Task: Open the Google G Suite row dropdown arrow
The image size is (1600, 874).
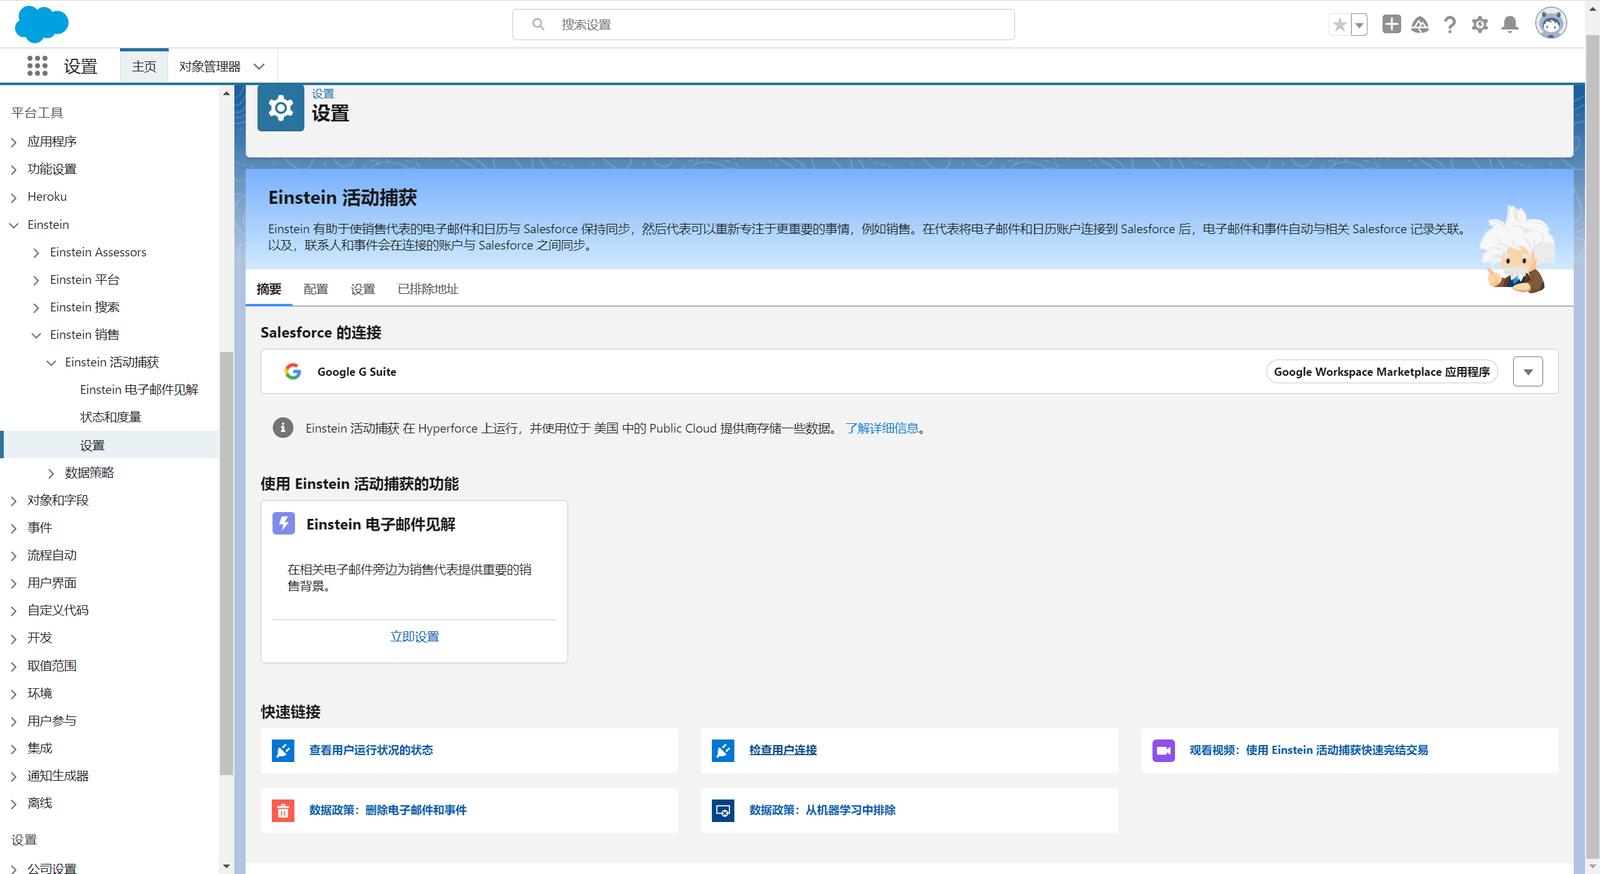Action: click(1528, 372)
